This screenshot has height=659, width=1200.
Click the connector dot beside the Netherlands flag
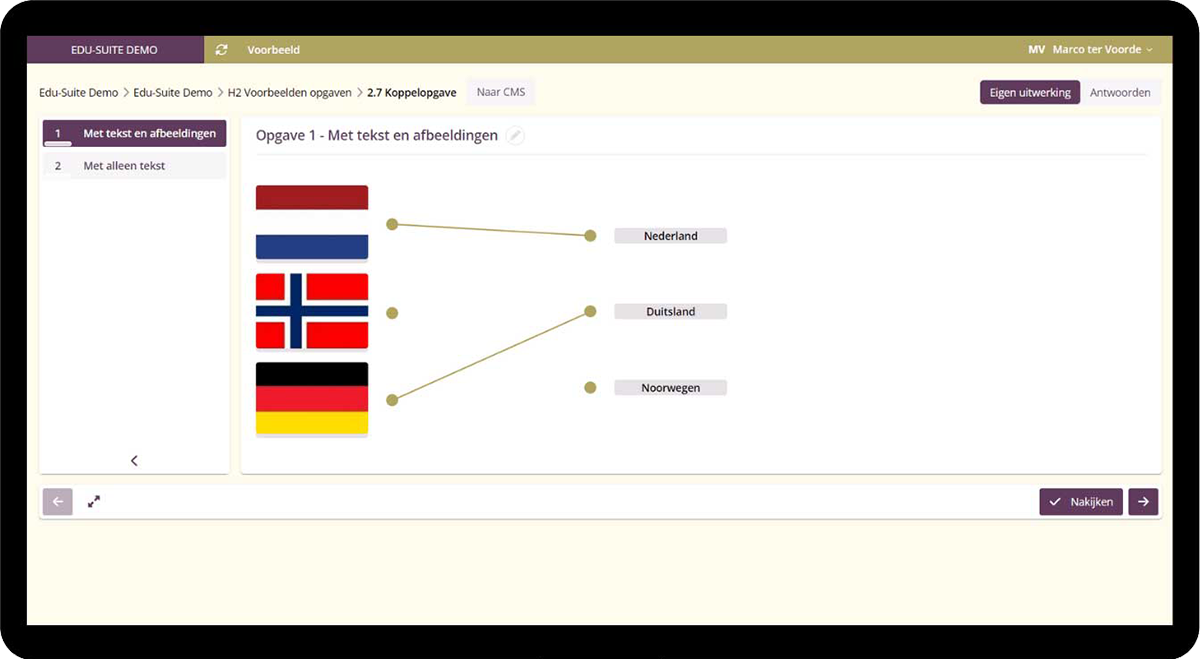point(392,224)
